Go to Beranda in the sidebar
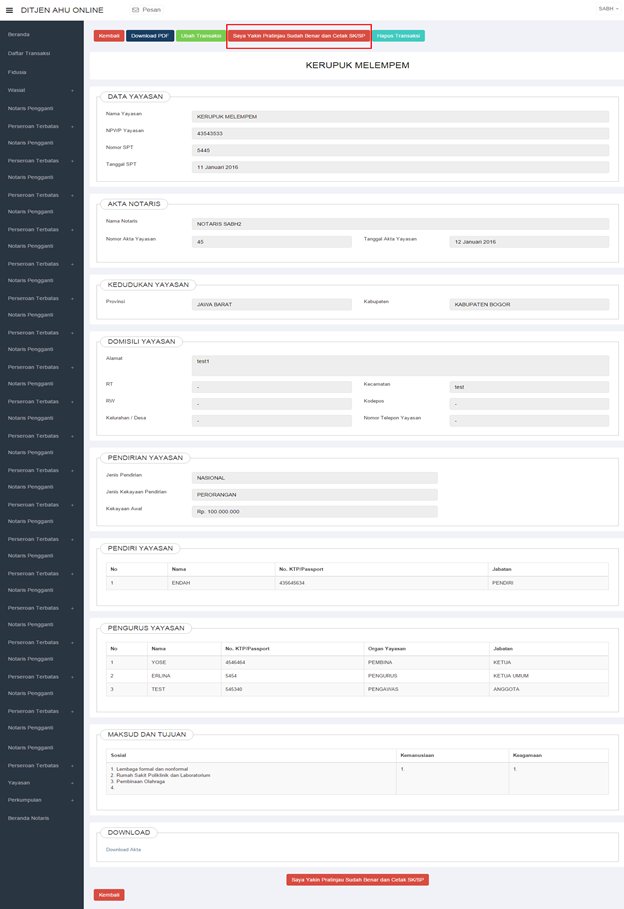This screenshot has width=624, height=909. pyautogui.click(x=19, y=35)
